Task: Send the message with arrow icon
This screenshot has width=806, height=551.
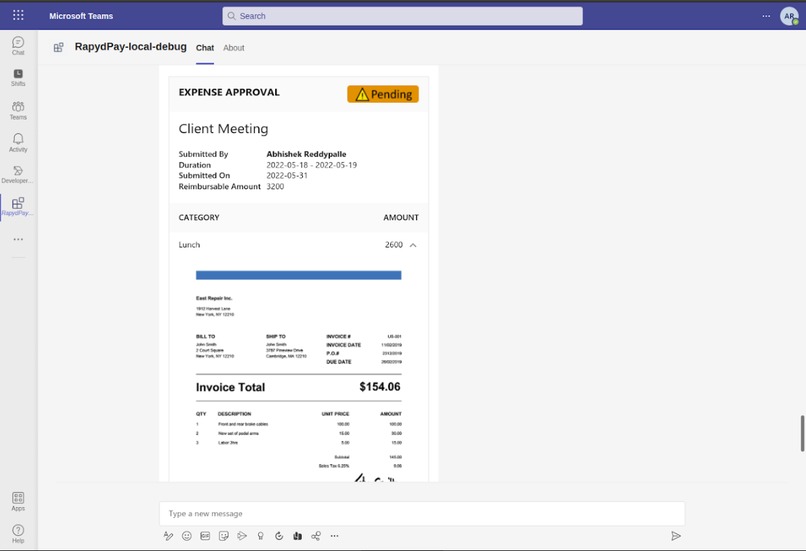Action: pos(676,536)
